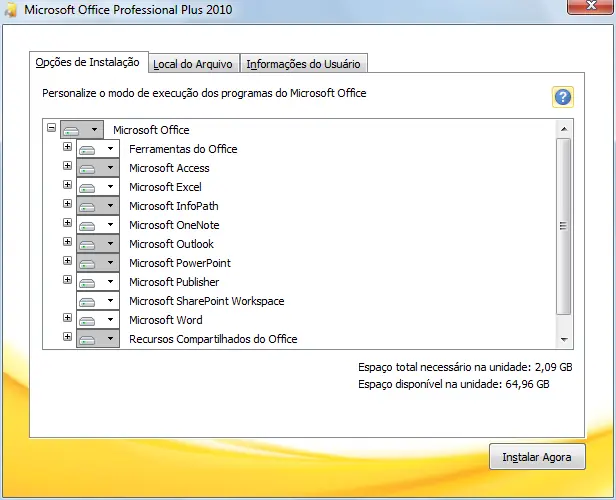Image resolution: width=616 pixels, height=500 pixels.
Task: Expand the Microsoft PowerPoint node
Action: 68,261
